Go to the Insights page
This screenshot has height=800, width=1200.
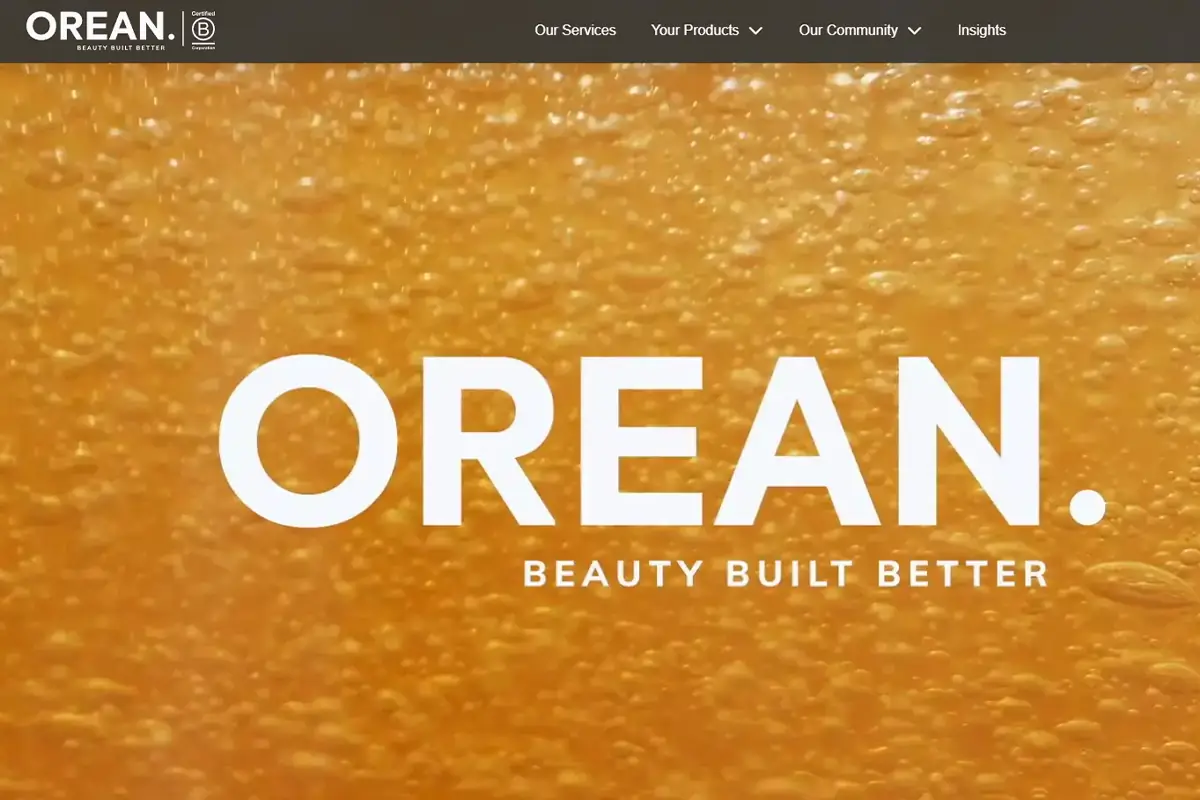pos(981,30)
